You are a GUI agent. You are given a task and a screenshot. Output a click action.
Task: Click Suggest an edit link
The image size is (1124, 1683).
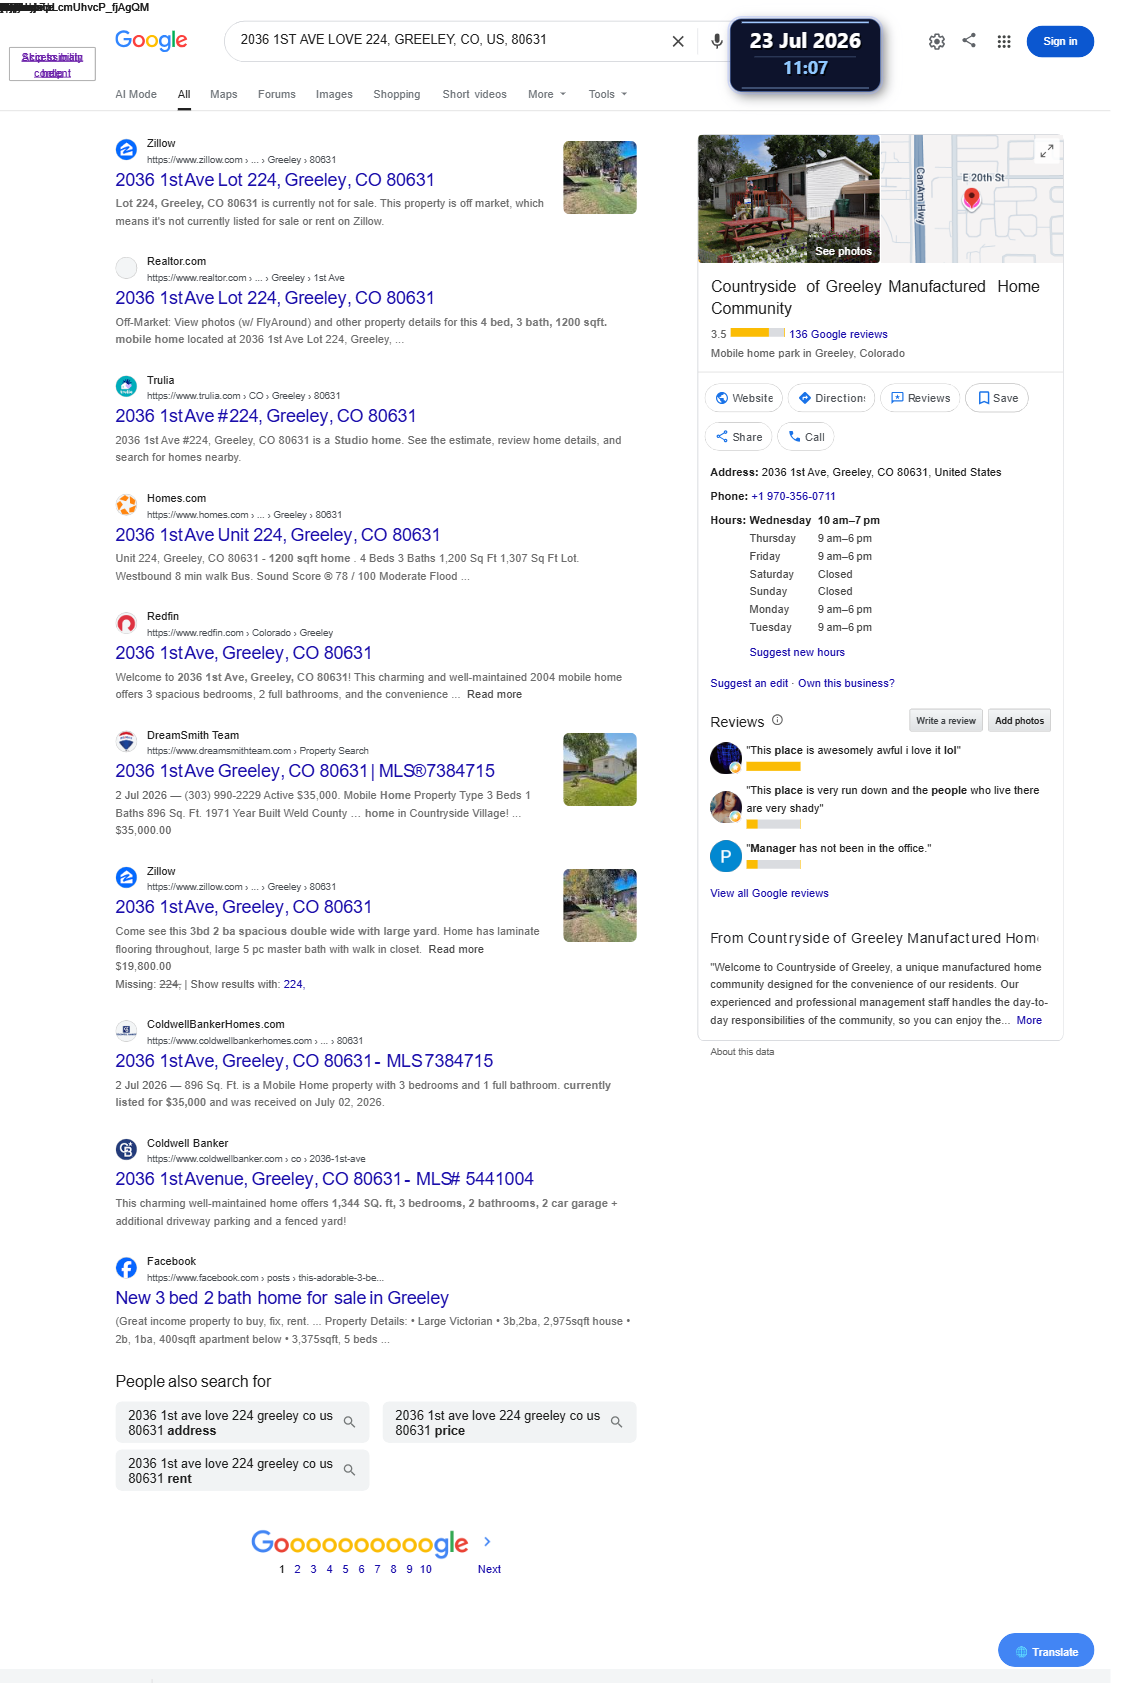point(749,683)
